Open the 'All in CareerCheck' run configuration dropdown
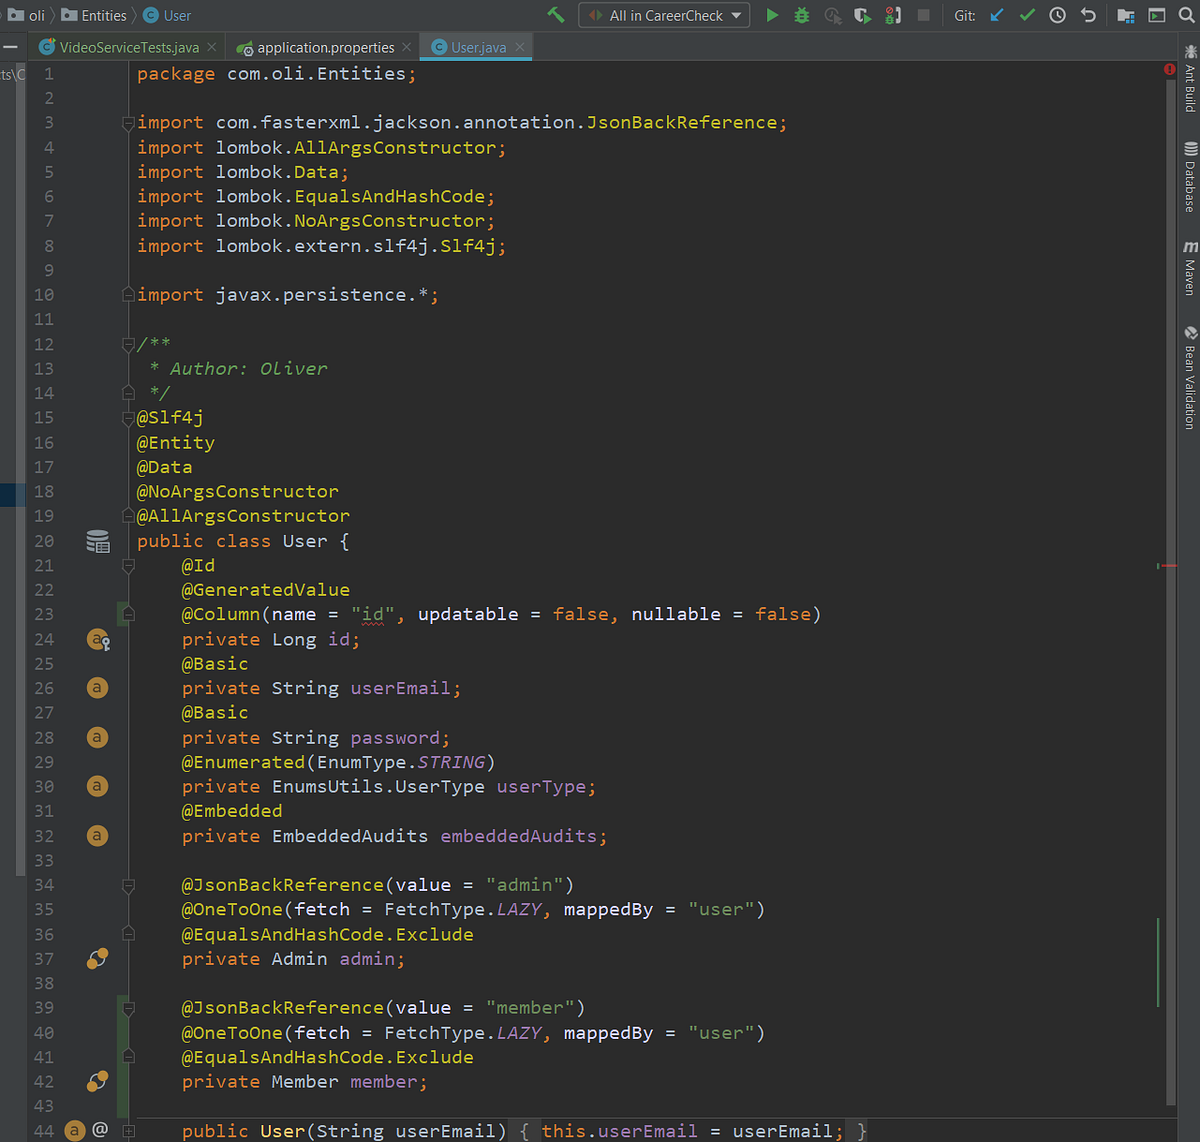This screenshot has height=1142, width=1200. point(664,15)
